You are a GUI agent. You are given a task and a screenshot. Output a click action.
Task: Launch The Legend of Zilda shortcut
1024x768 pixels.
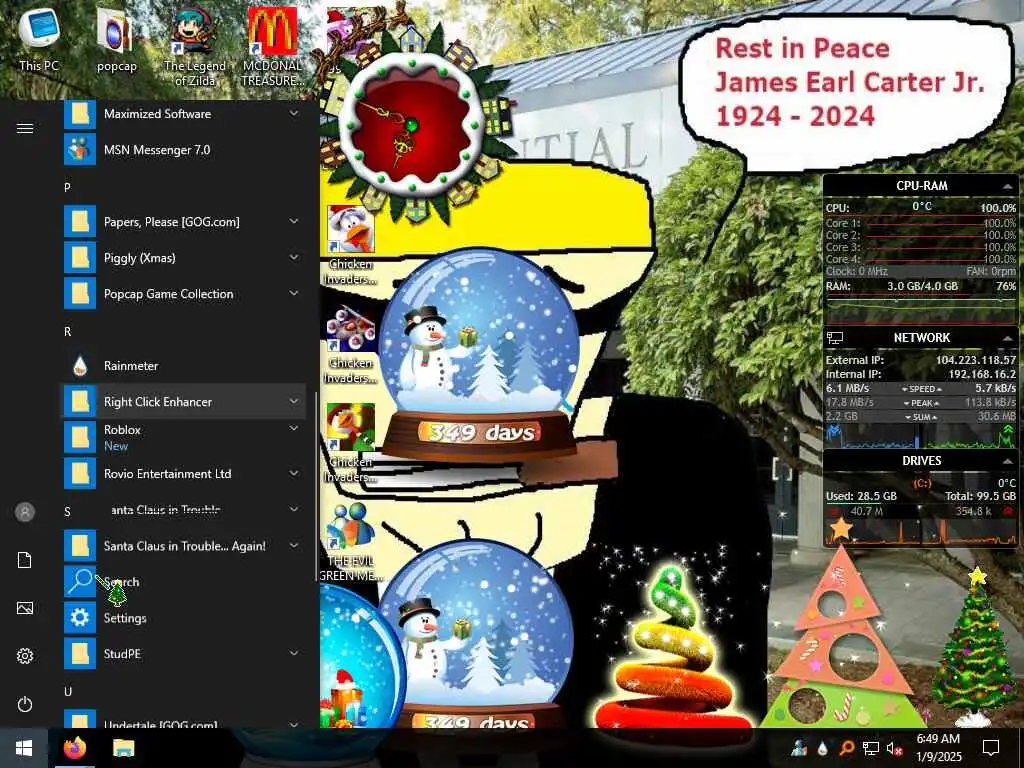click(195, 46)
